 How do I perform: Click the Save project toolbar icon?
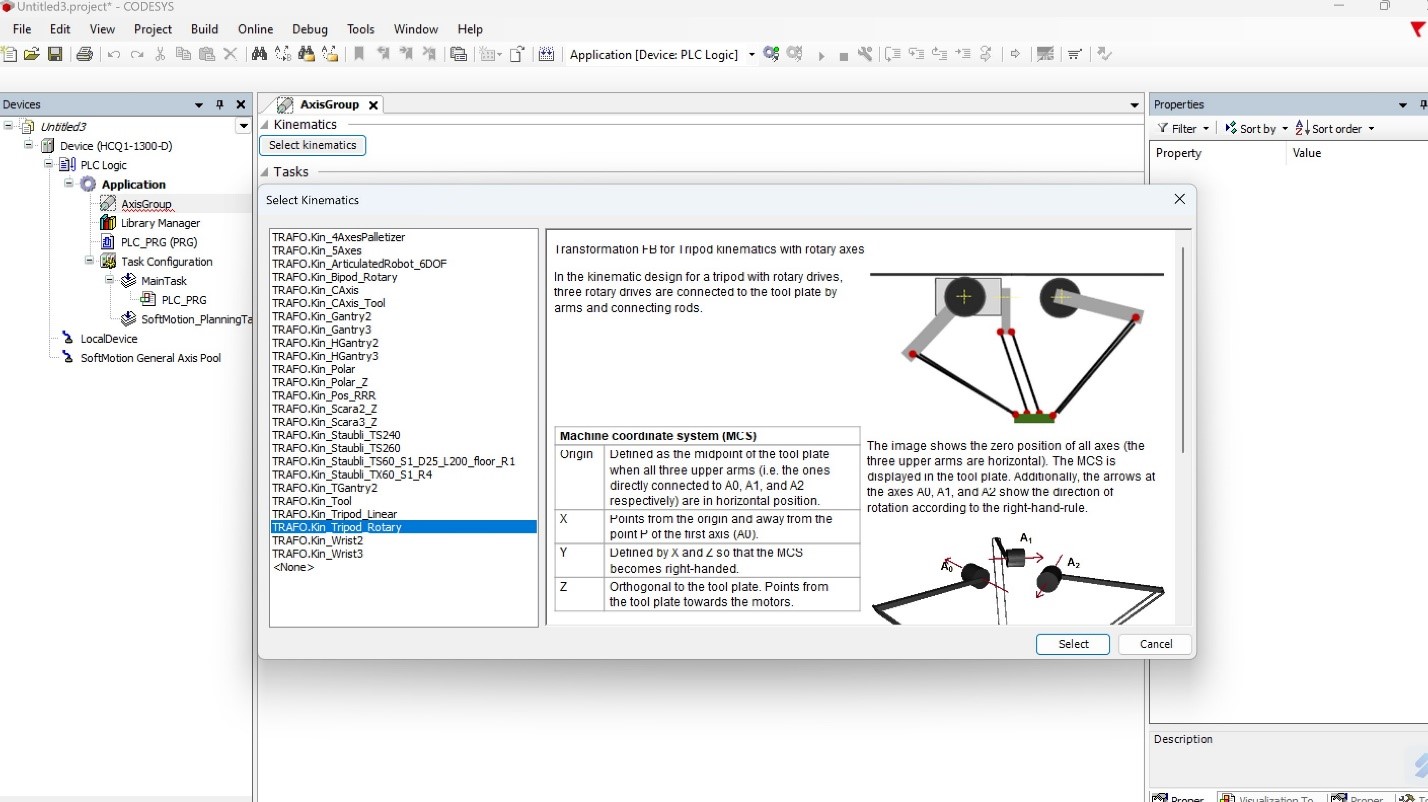(x=55, y=54)
